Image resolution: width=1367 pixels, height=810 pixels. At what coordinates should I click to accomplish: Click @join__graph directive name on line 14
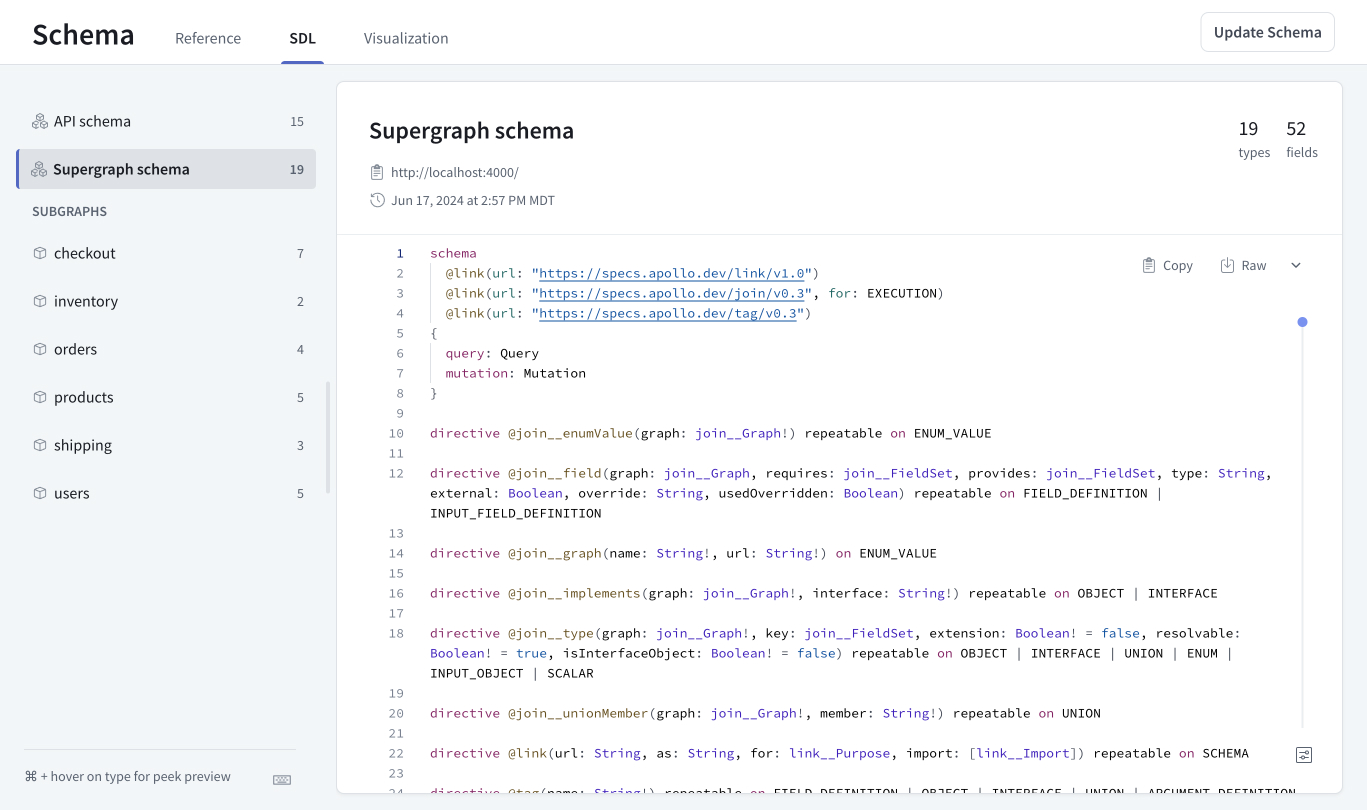click(x=555, y=553)
